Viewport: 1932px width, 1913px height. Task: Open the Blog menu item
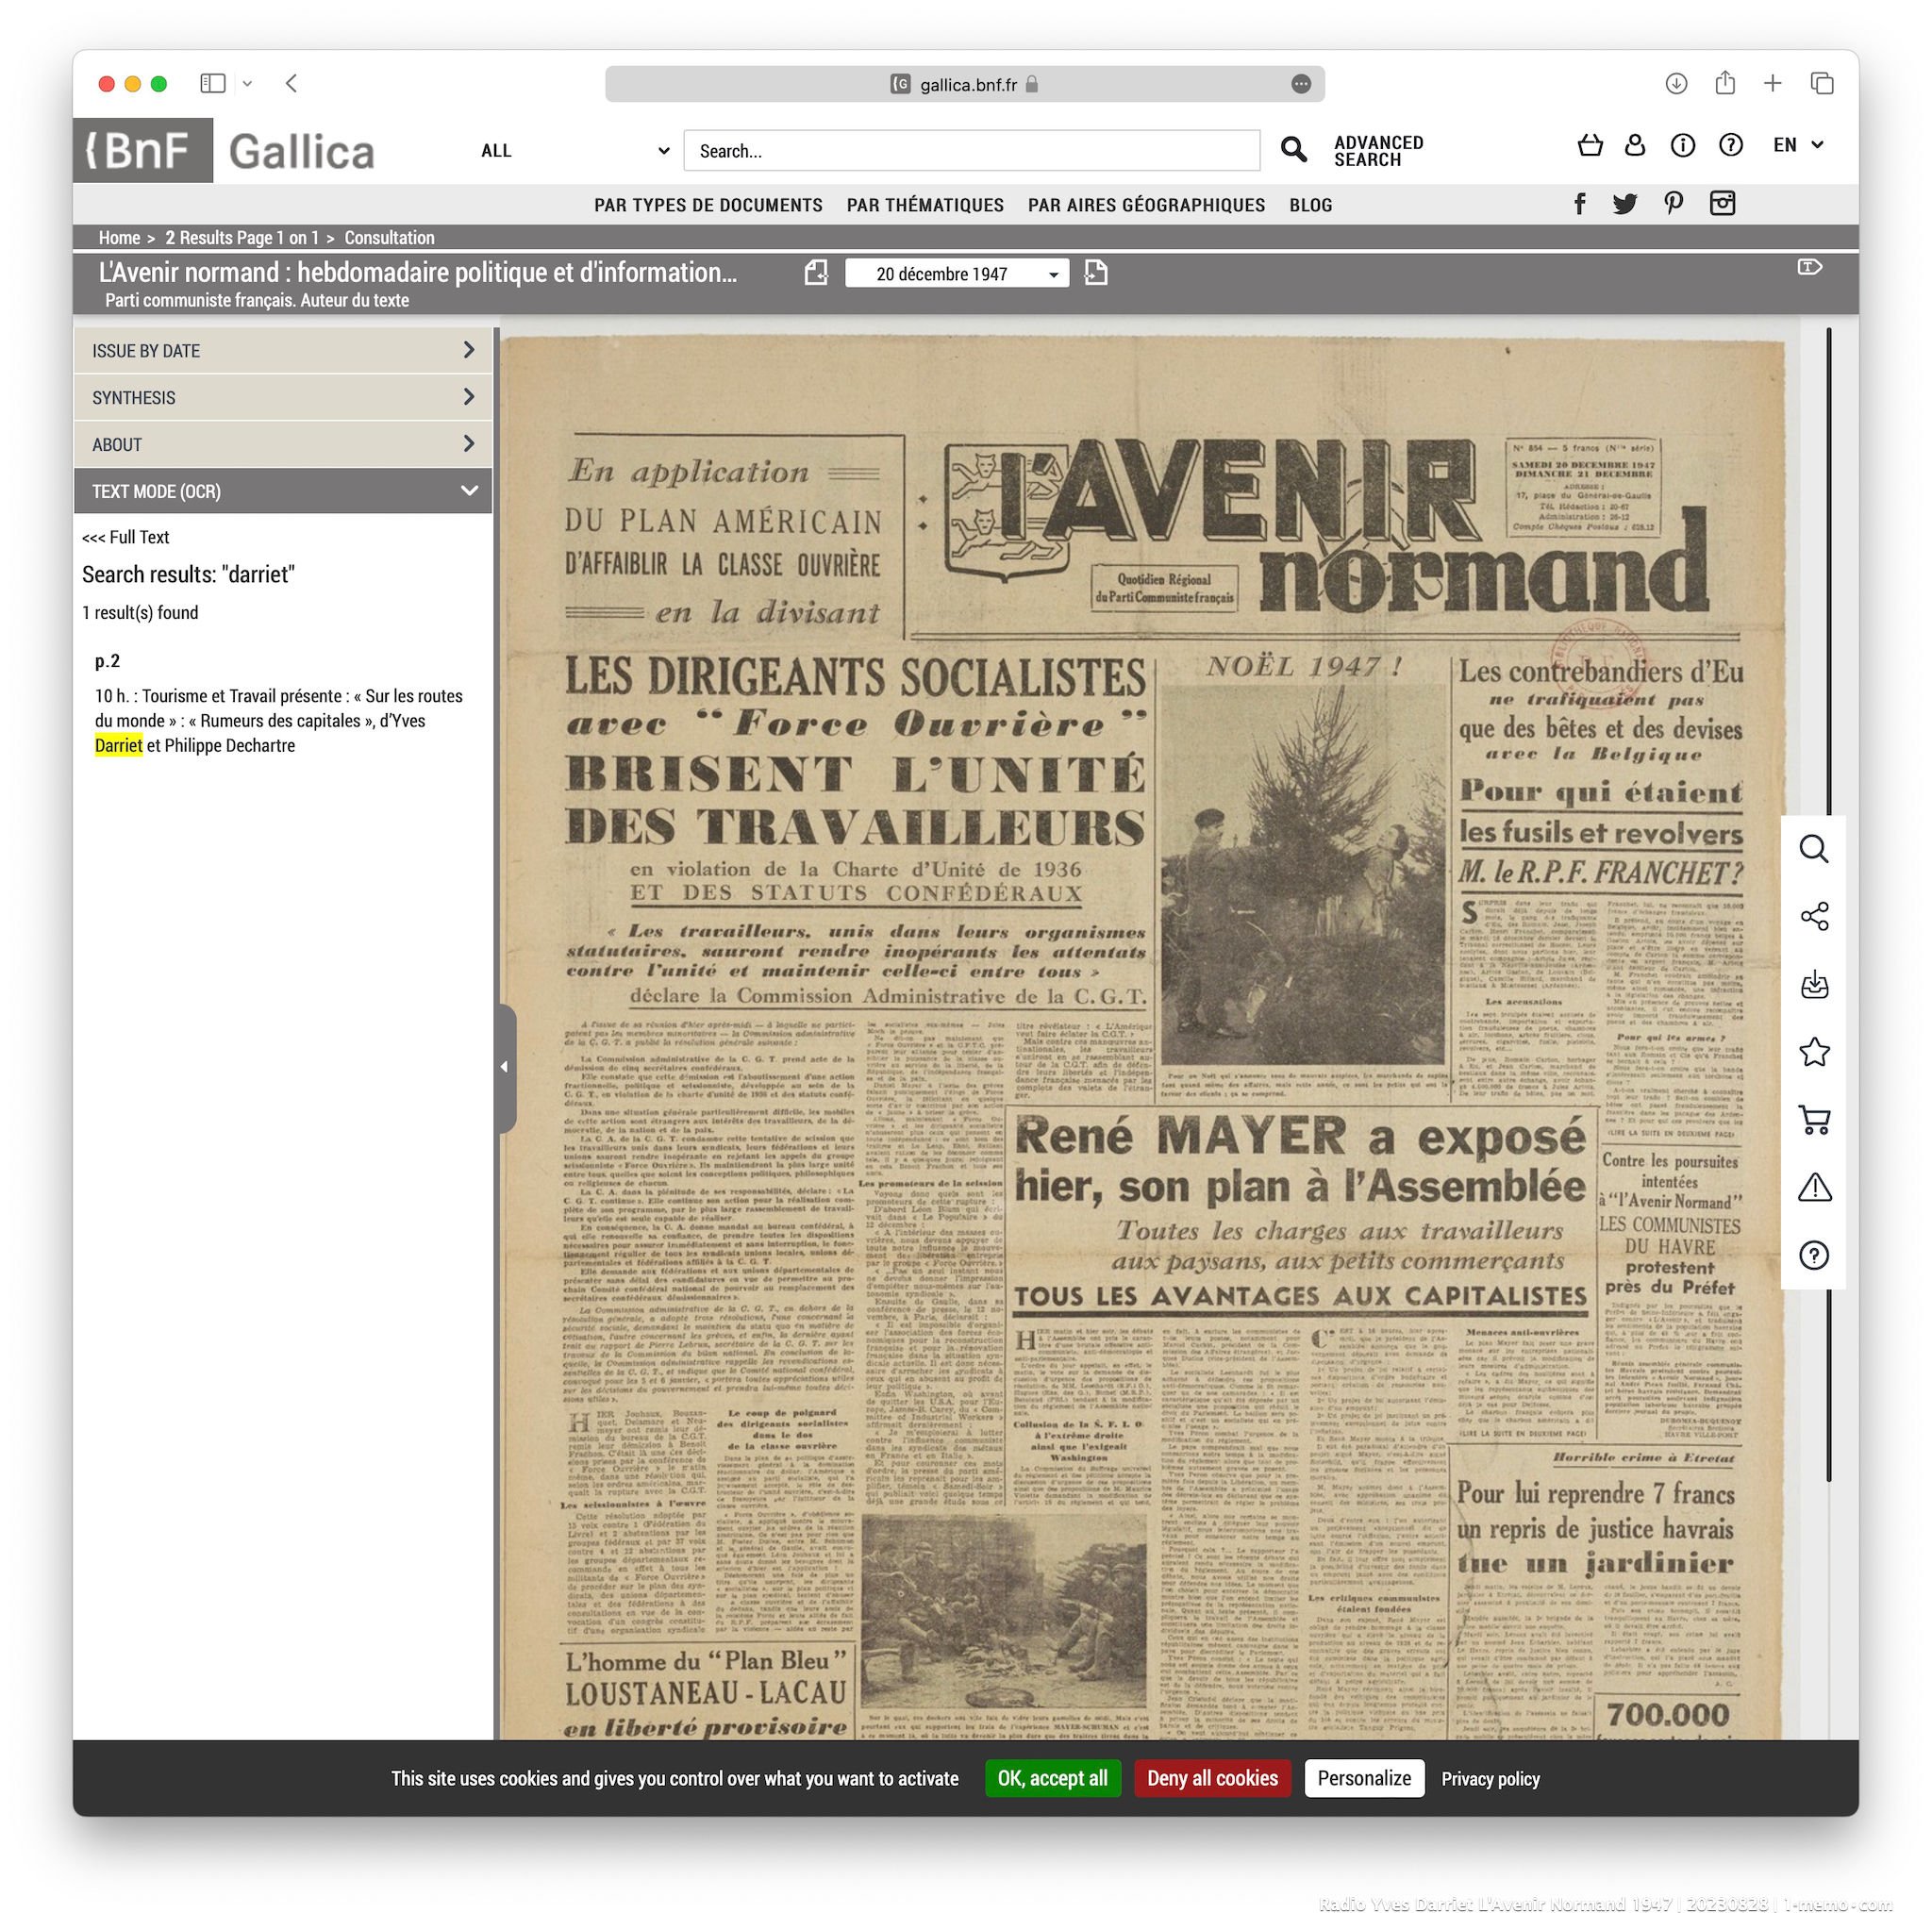(1310, 205)
